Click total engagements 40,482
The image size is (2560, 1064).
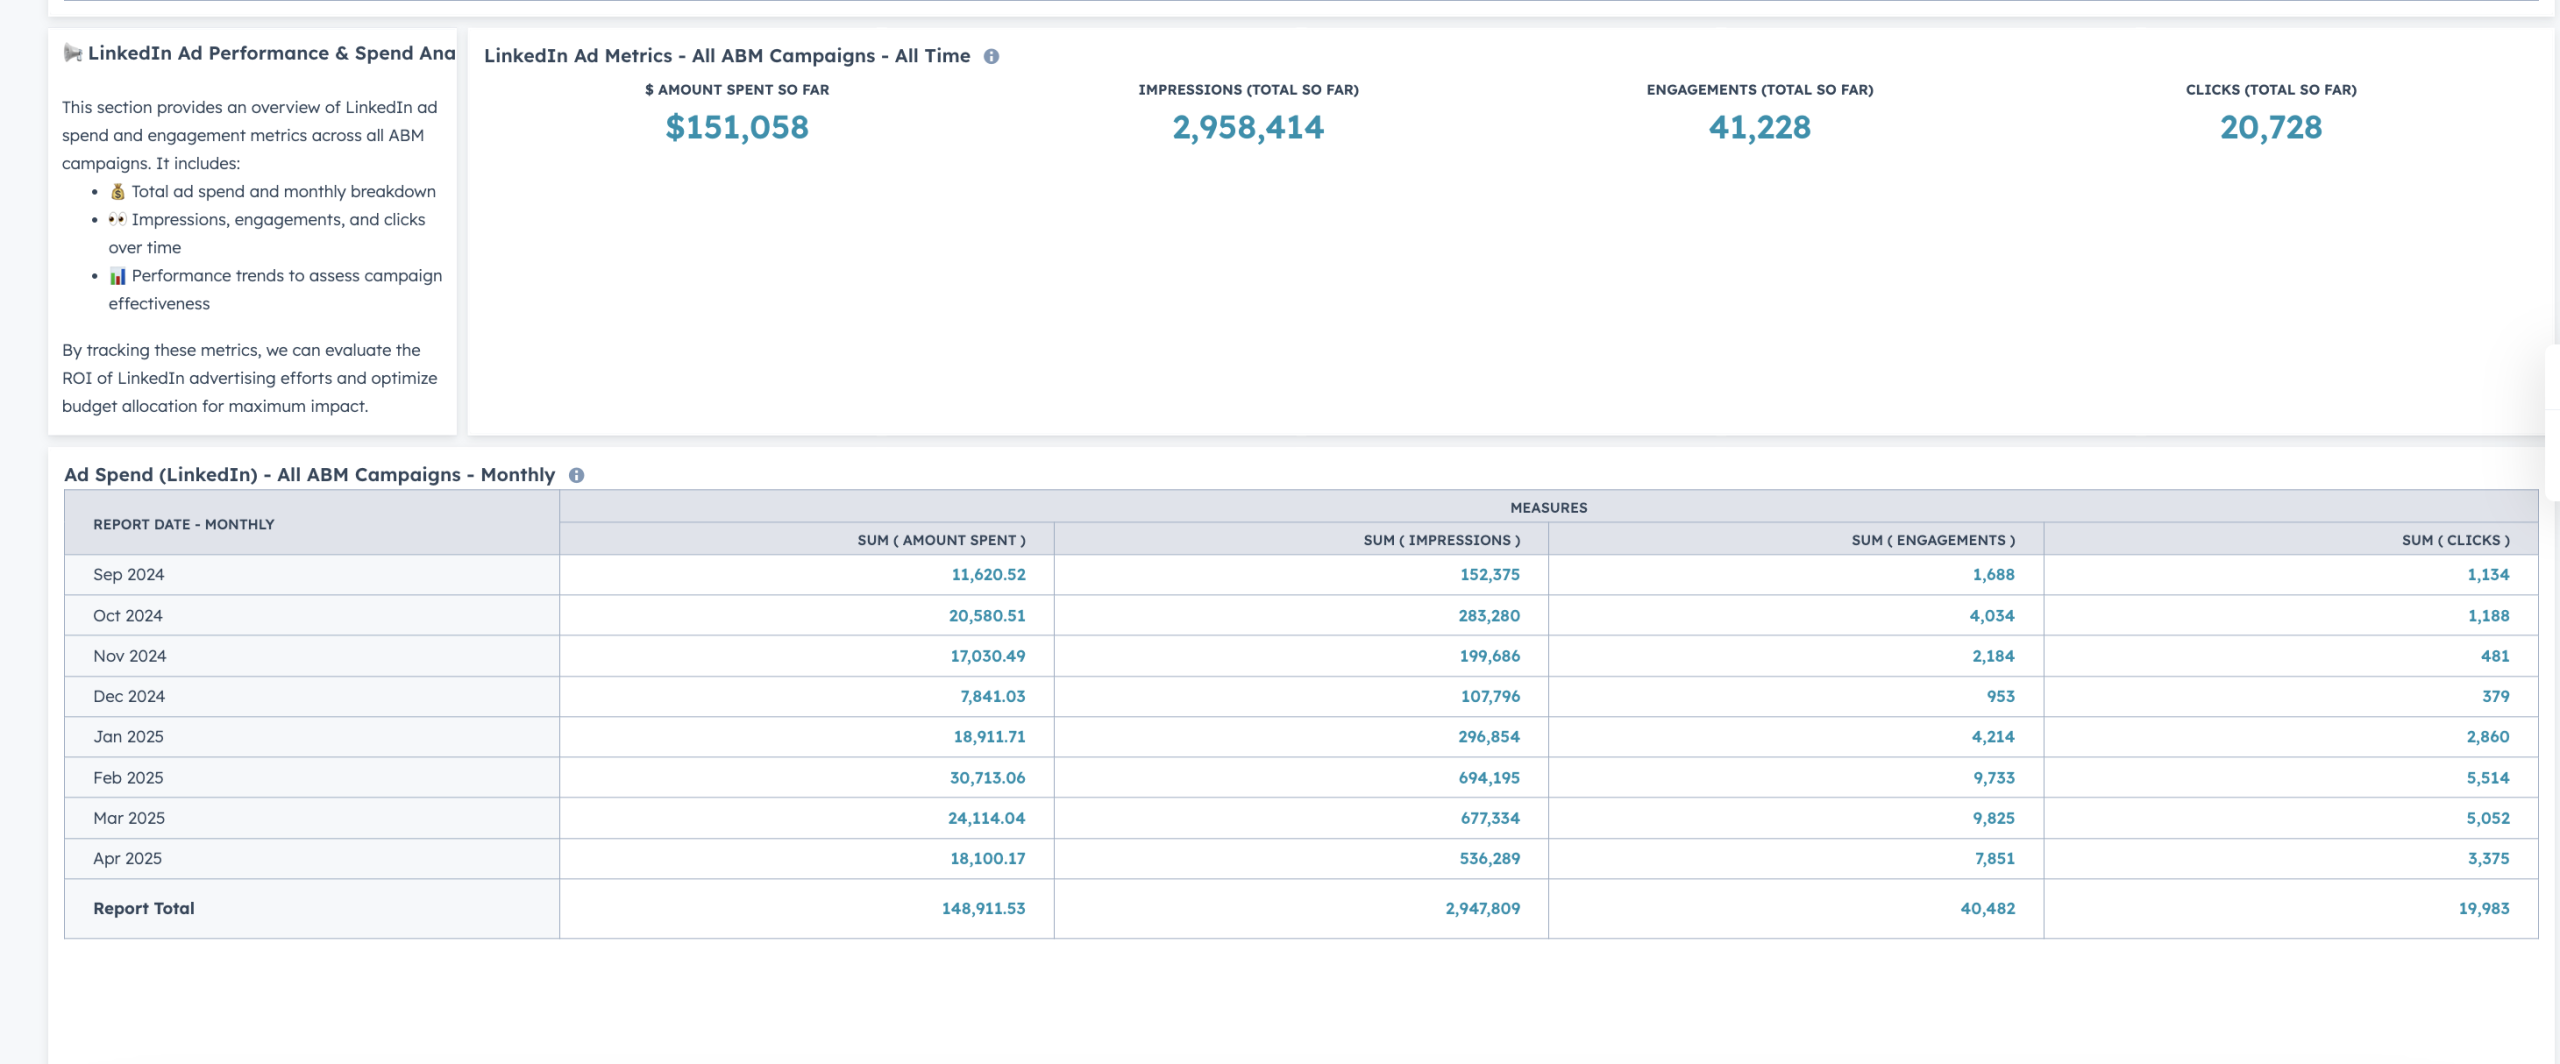(1988, 908)
